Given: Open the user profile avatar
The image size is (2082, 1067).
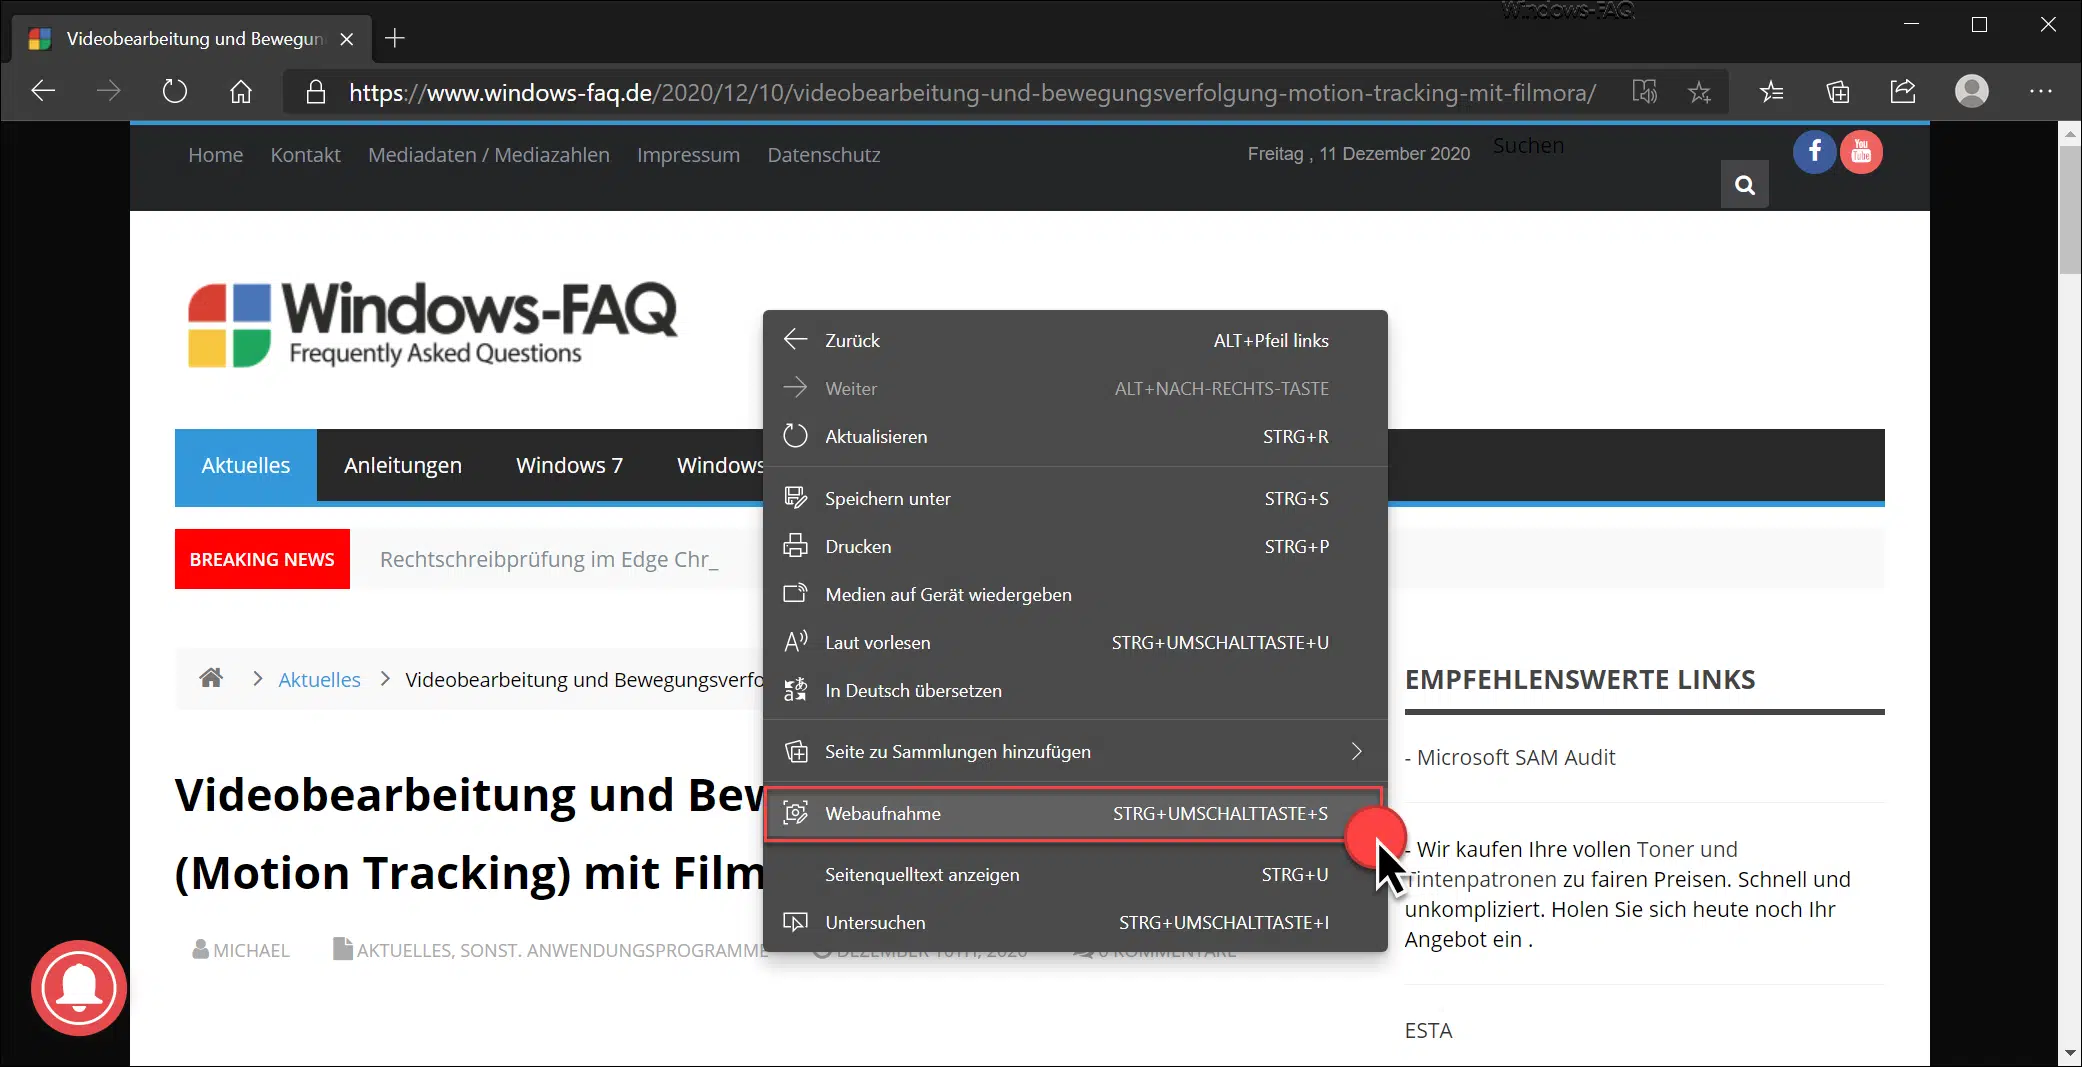Looking at the screenshot, I should 1971,92.
